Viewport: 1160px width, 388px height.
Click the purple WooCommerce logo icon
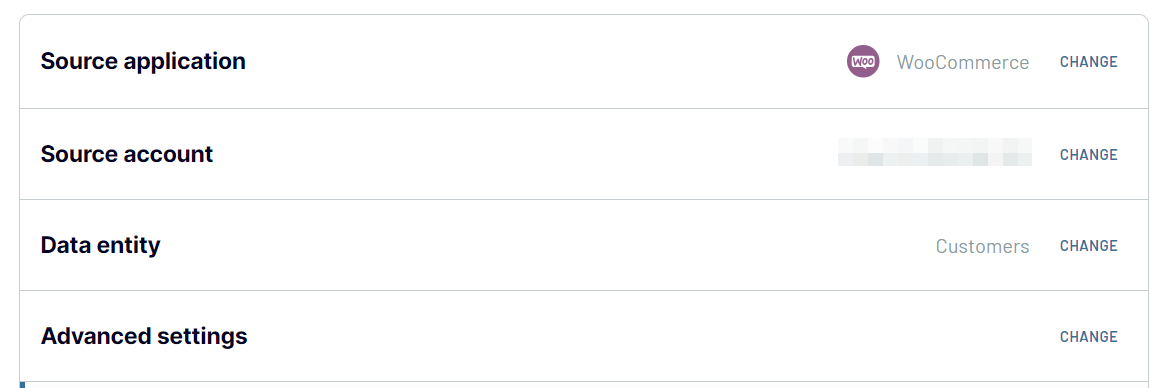(x=863, y=61)
